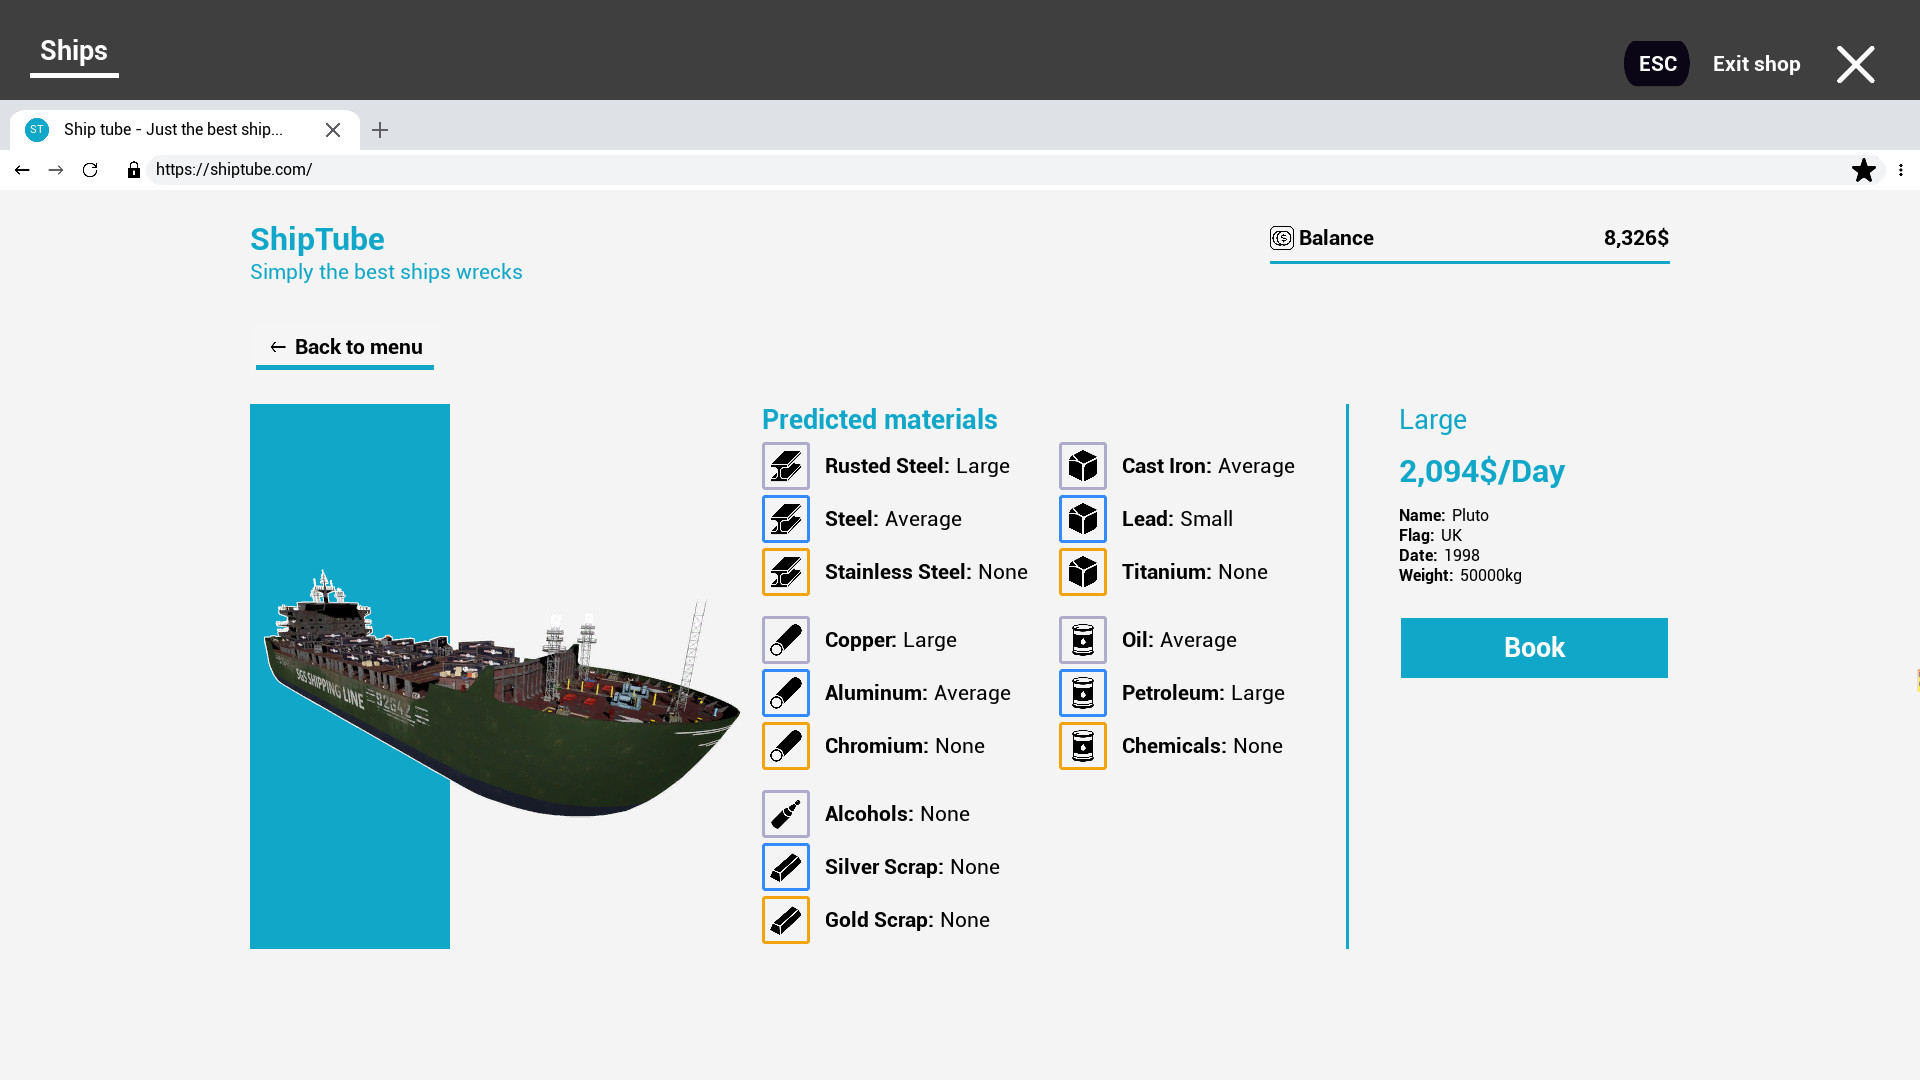Select the Ships tab at top
Screen dimensions: 1920x1080
74,50
